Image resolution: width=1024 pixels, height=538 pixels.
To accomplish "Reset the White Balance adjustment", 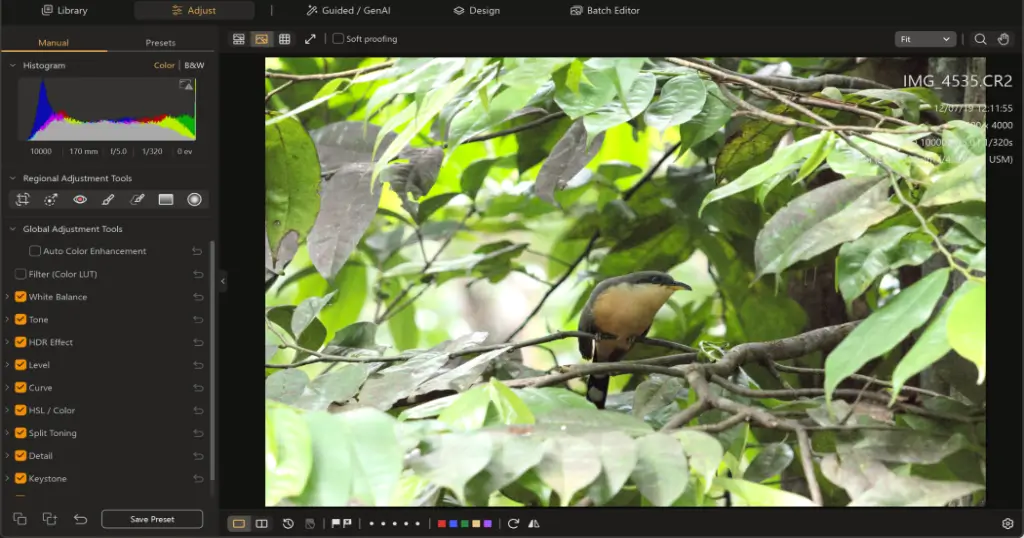I will coord(198,297).
